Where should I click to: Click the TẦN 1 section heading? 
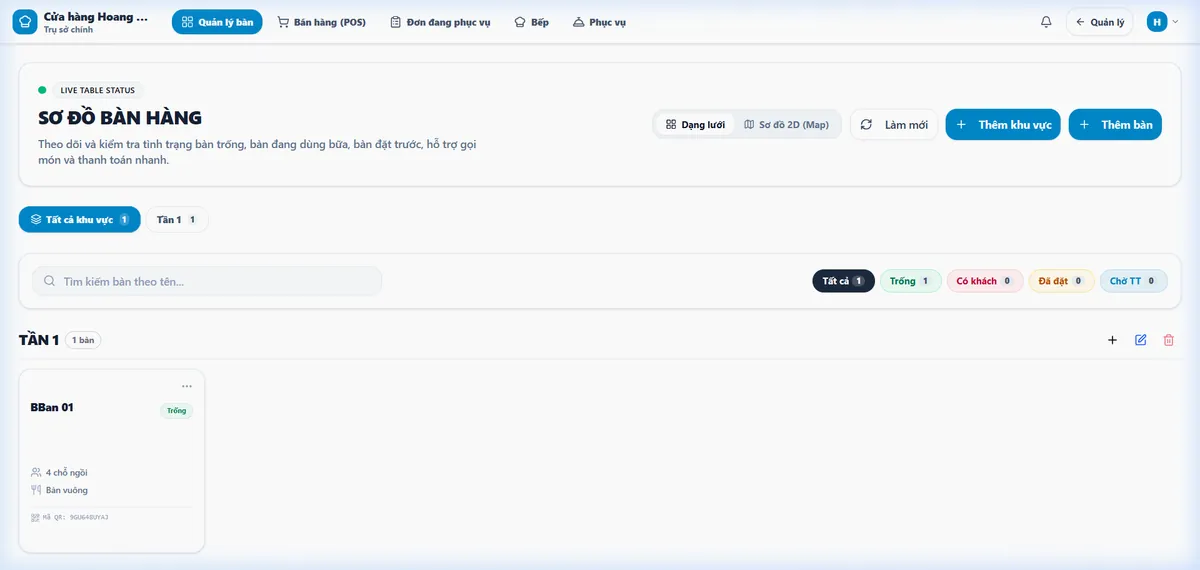[39, 340]
